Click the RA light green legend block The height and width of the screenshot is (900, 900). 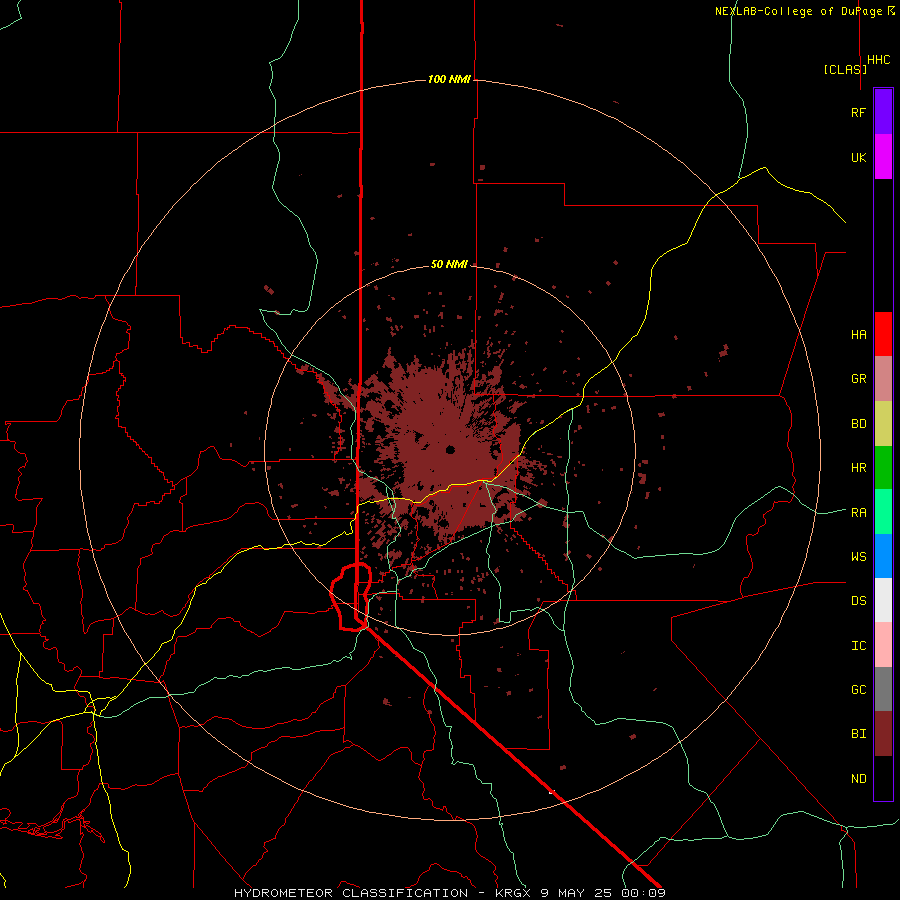point(883,512)
